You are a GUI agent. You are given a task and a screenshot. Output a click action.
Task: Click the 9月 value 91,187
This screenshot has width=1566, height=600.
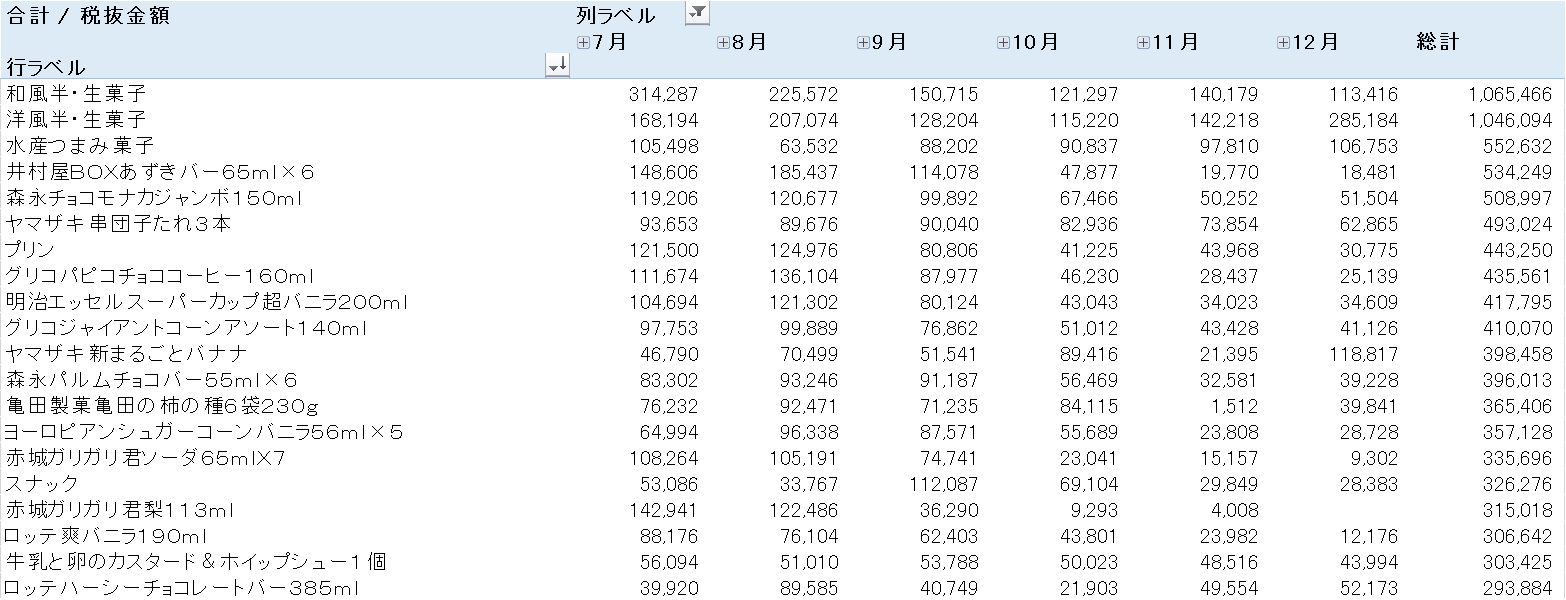tap(949, 380)
